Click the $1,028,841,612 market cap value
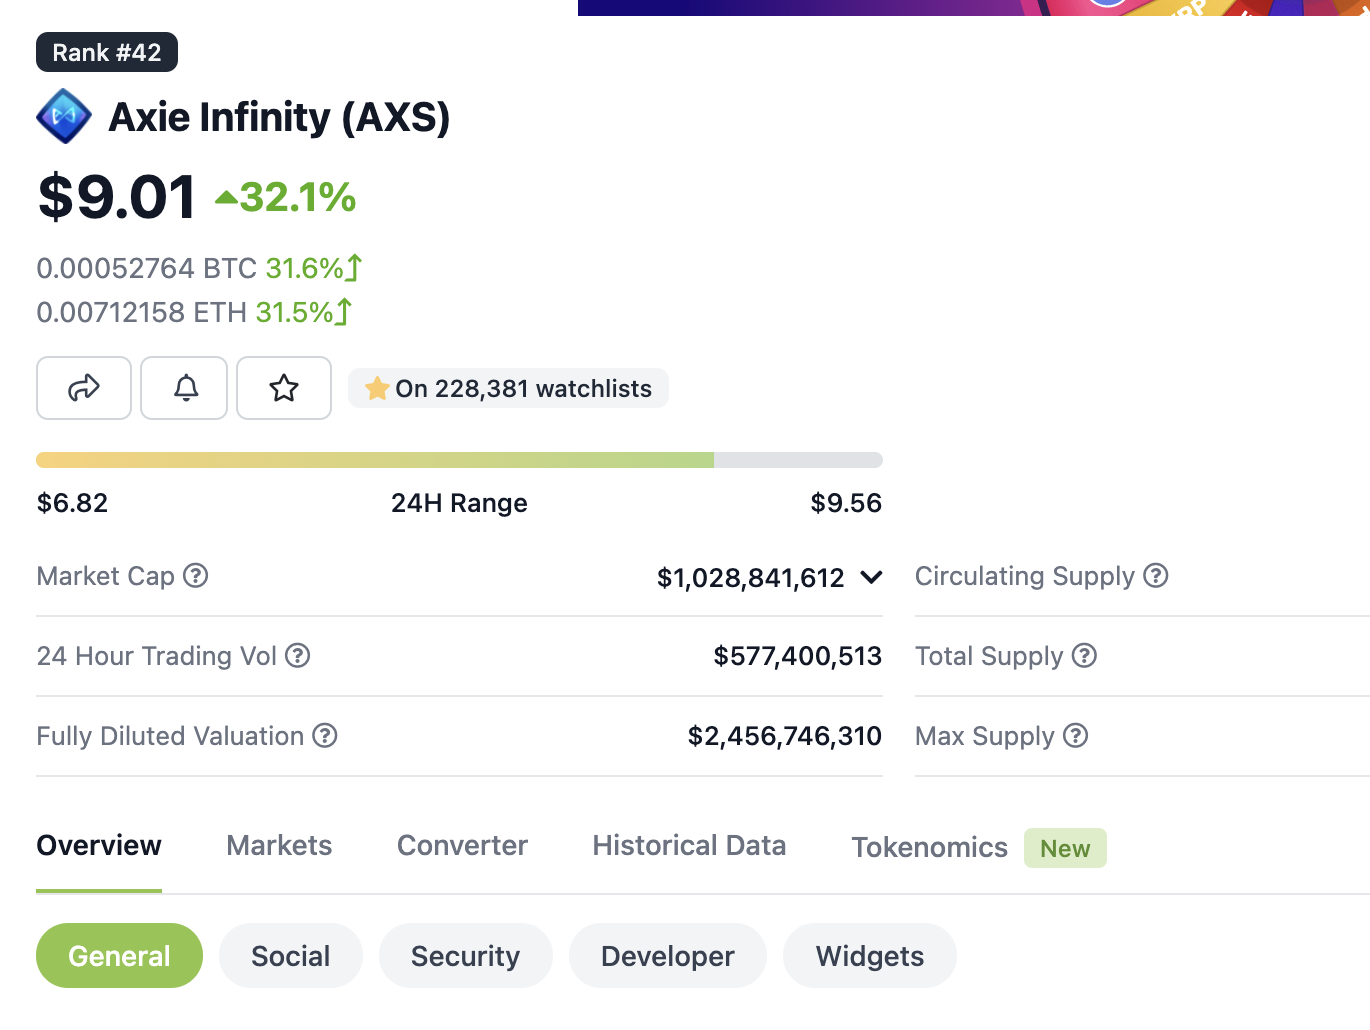The width and height of the screenshot is (1370, 1030). pos(751,578)
